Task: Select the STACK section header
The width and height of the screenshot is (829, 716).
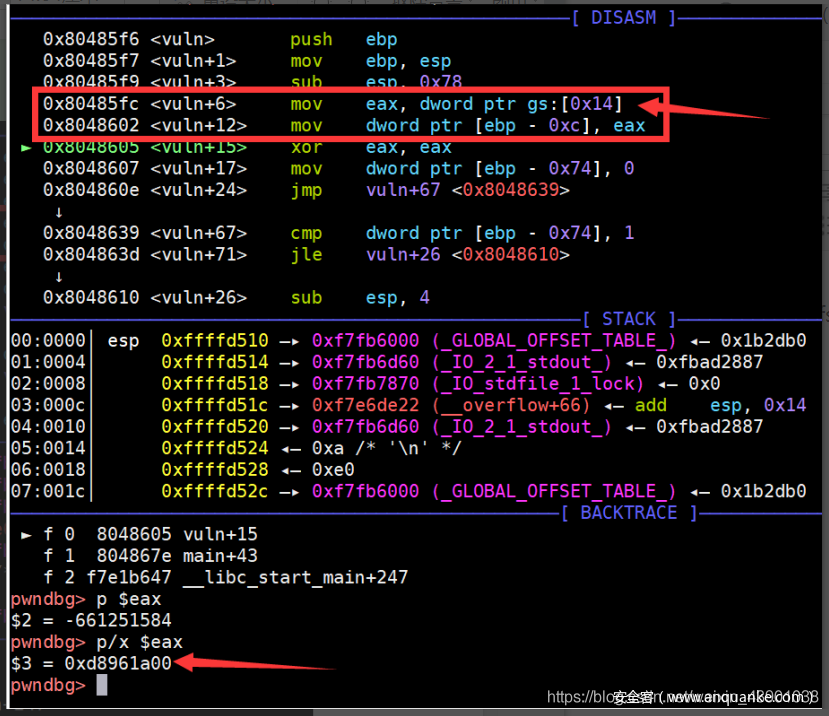Action: (629, 319)
